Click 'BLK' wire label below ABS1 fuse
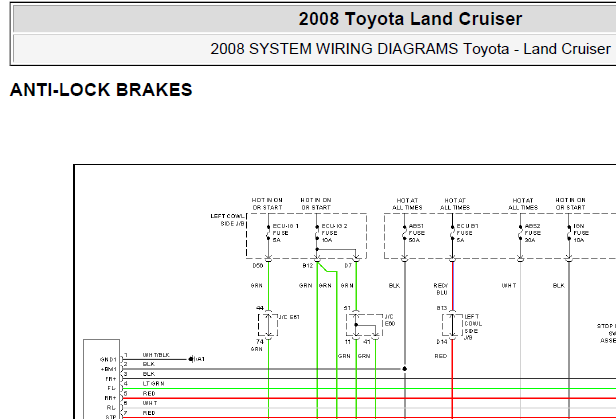 pos(394,285)
